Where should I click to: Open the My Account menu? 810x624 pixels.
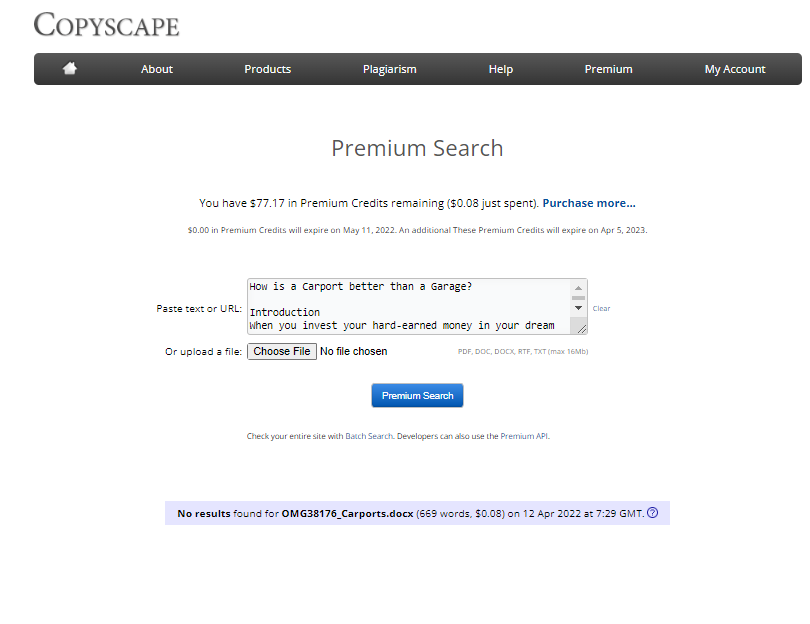tap(735, 69)
